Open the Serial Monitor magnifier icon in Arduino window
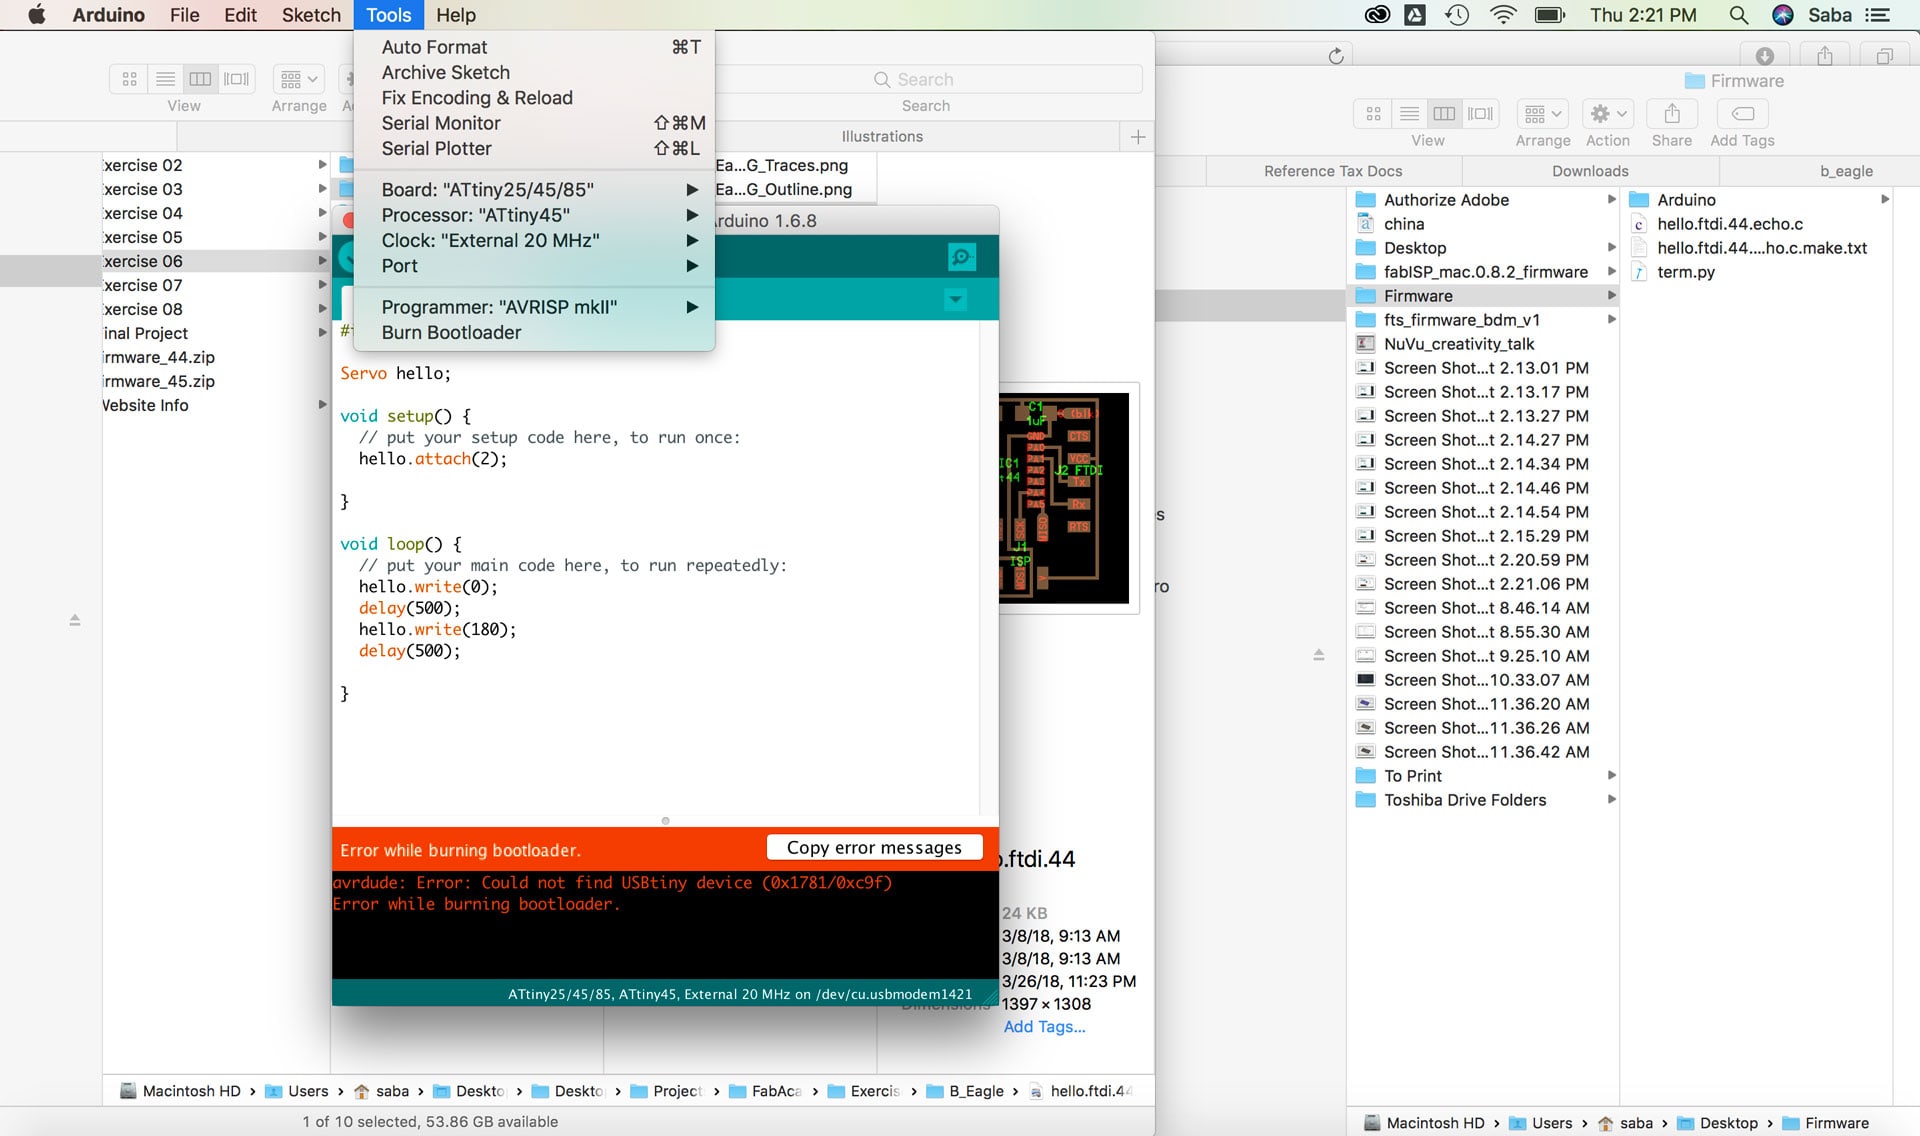The width and height of the screenshot is (1920, 1136). pos(961,257)
